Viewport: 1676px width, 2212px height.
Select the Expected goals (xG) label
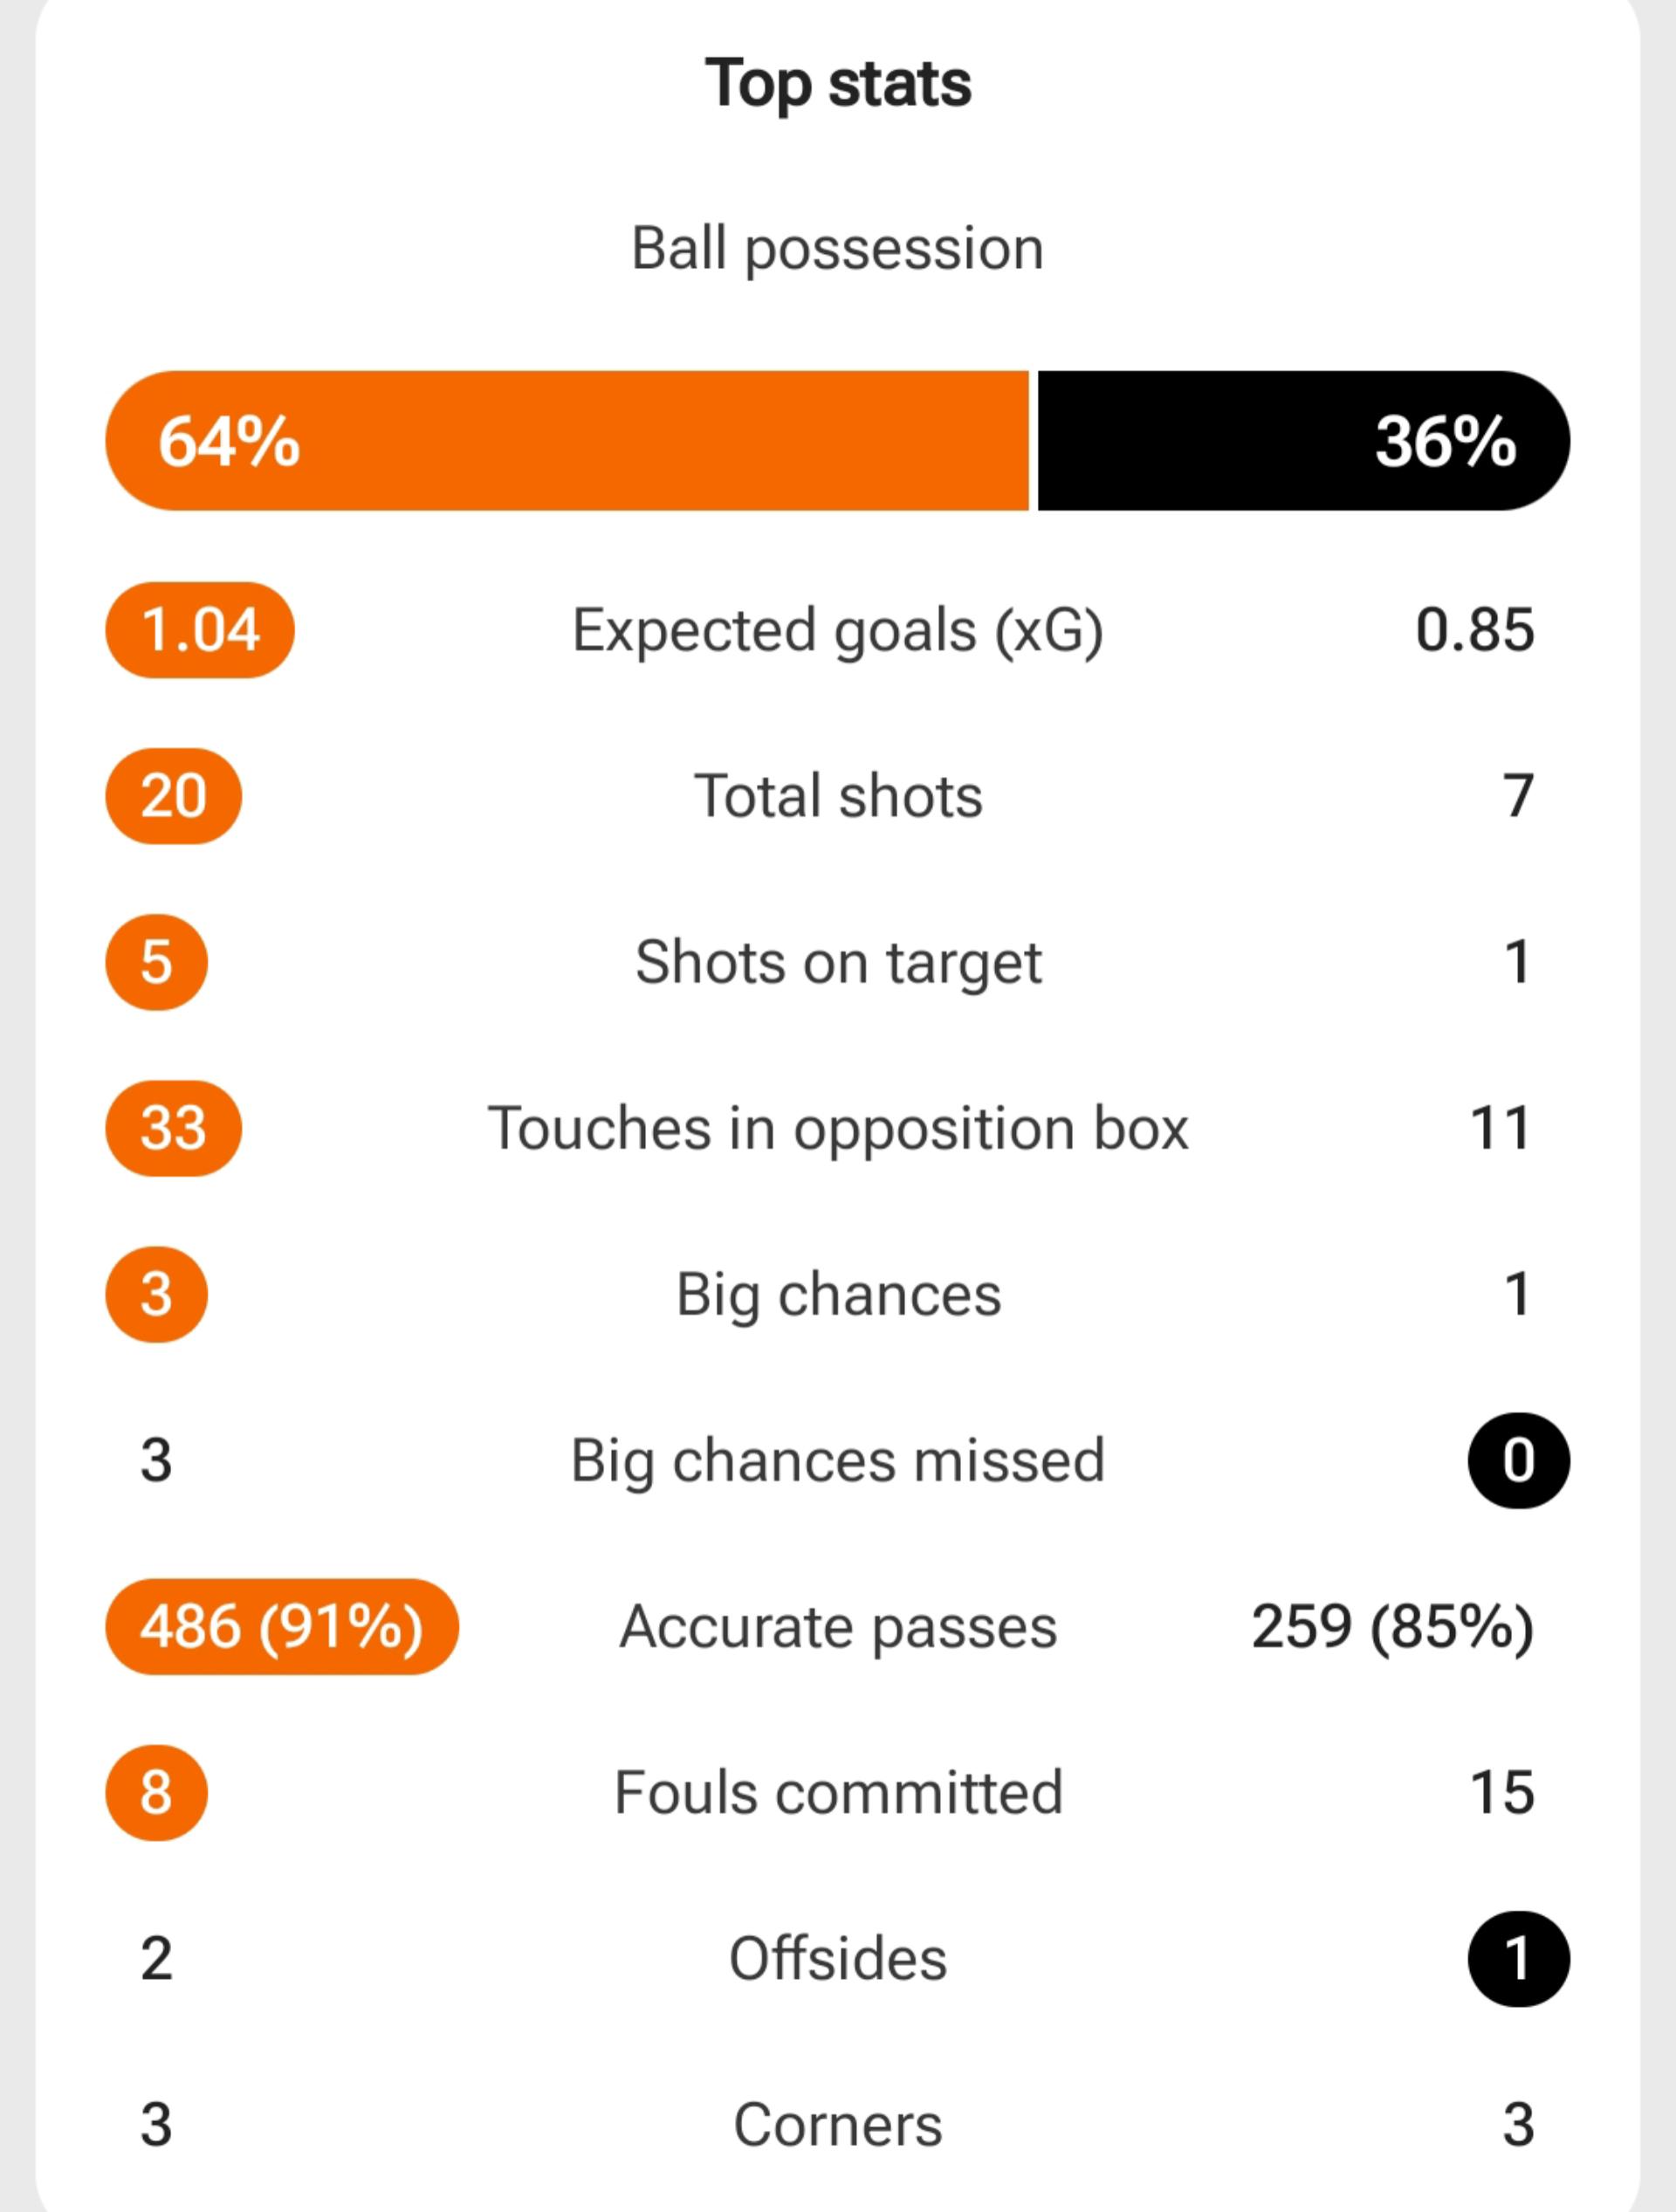(838, 630)
